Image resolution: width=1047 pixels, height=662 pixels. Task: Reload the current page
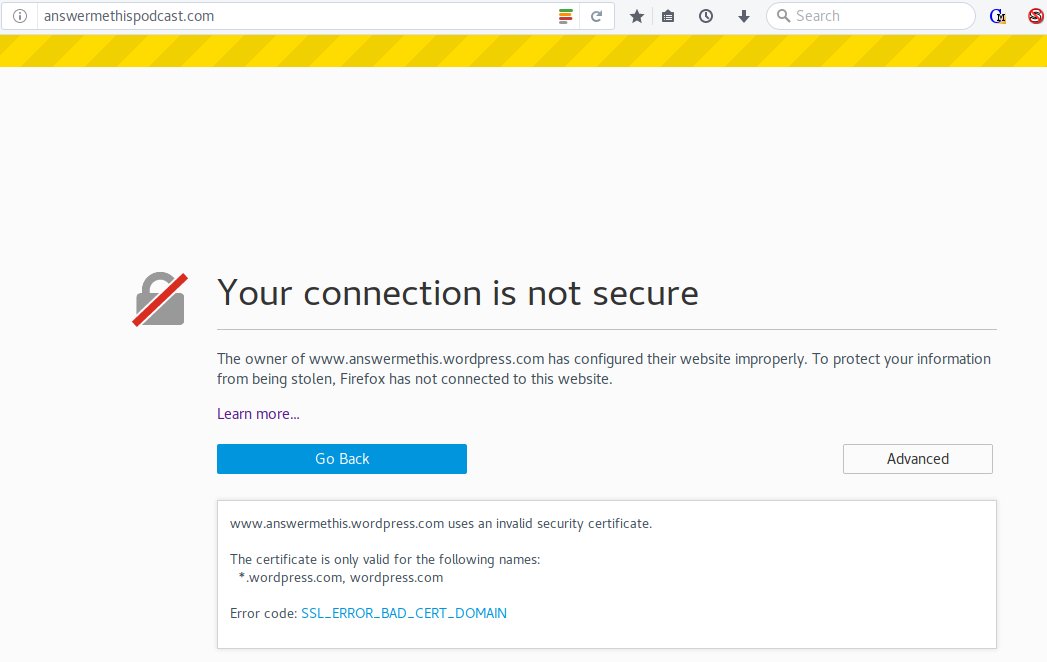pos(596,16)
